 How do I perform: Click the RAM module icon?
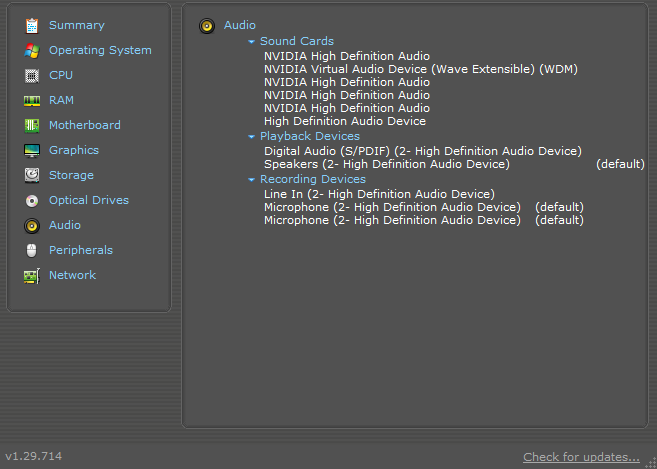point(32,101)
